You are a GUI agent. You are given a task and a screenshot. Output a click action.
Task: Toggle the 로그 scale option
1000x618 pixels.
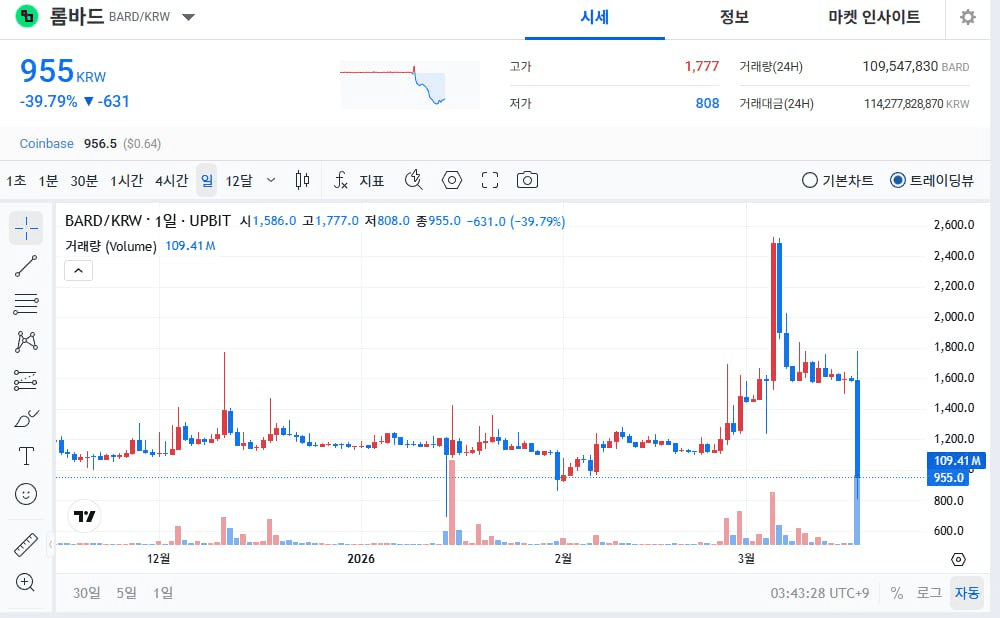tap(929, 592)
